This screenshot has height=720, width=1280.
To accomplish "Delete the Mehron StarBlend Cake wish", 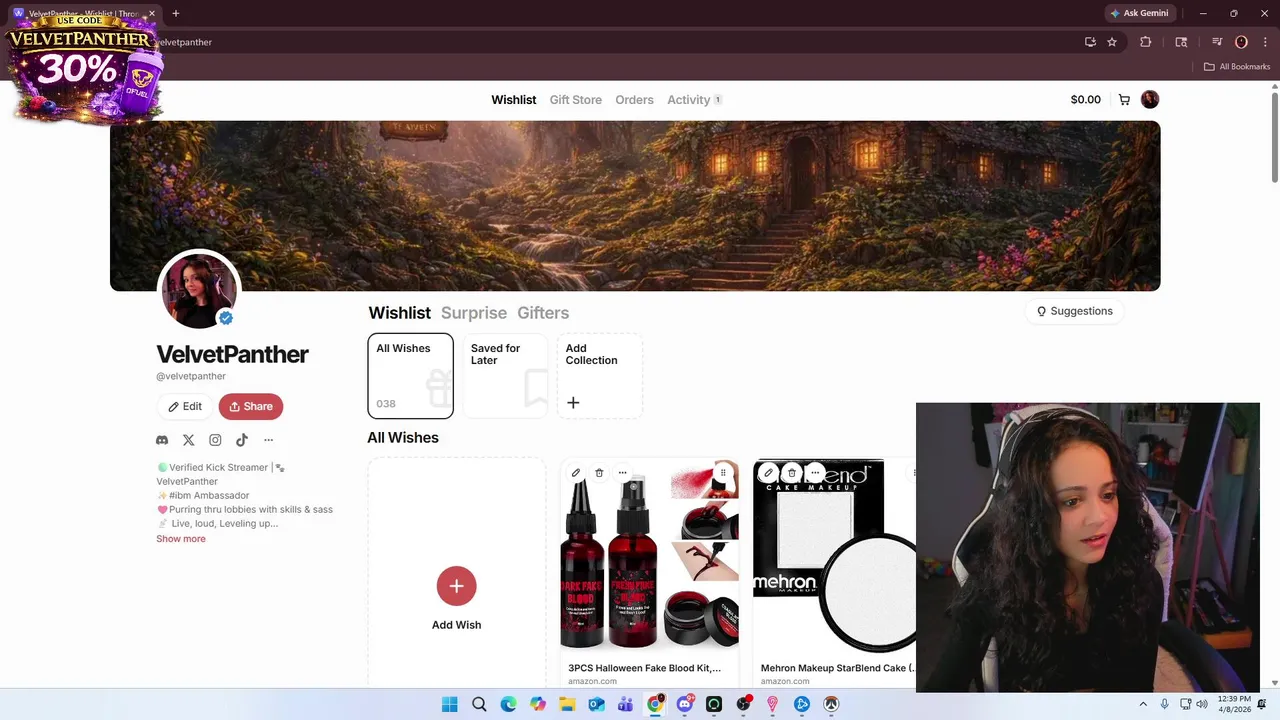I will 791,473.
